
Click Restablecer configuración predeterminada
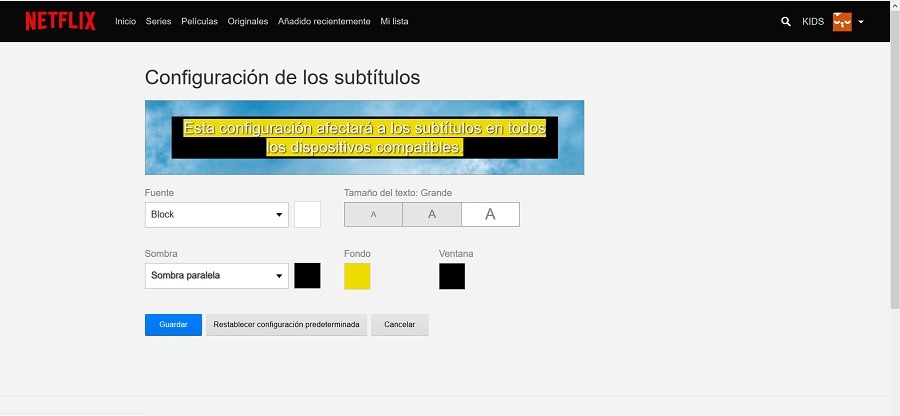coord(286,325)
